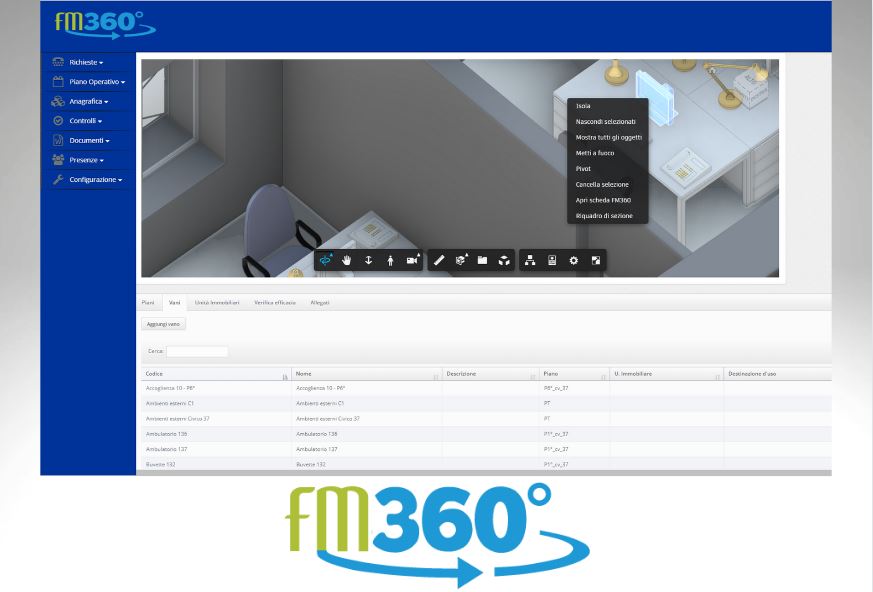The image size is (873, 592).
Task: Choose the Measure ruler tool
Action: (439, 260)
